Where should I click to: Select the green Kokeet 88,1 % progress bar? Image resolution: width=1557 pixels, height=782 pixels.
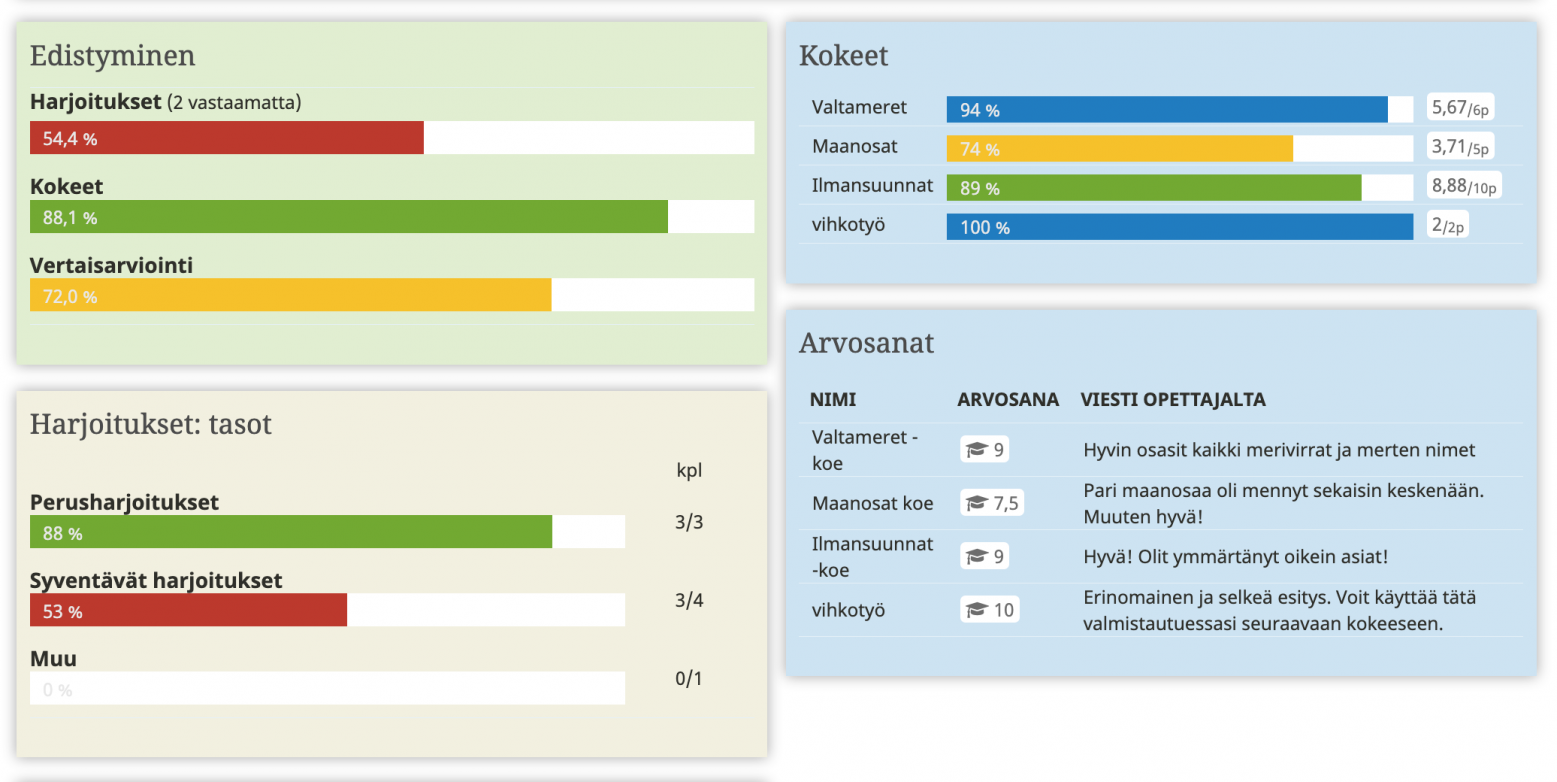tap(348, 217)
